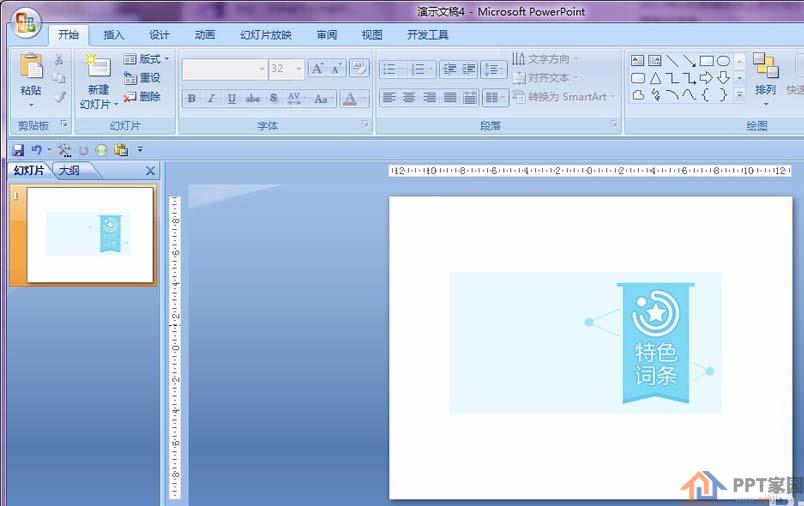Click the 删除 delete slide button
This screenshot has height=506, width=804.
[x=143, y=96]
